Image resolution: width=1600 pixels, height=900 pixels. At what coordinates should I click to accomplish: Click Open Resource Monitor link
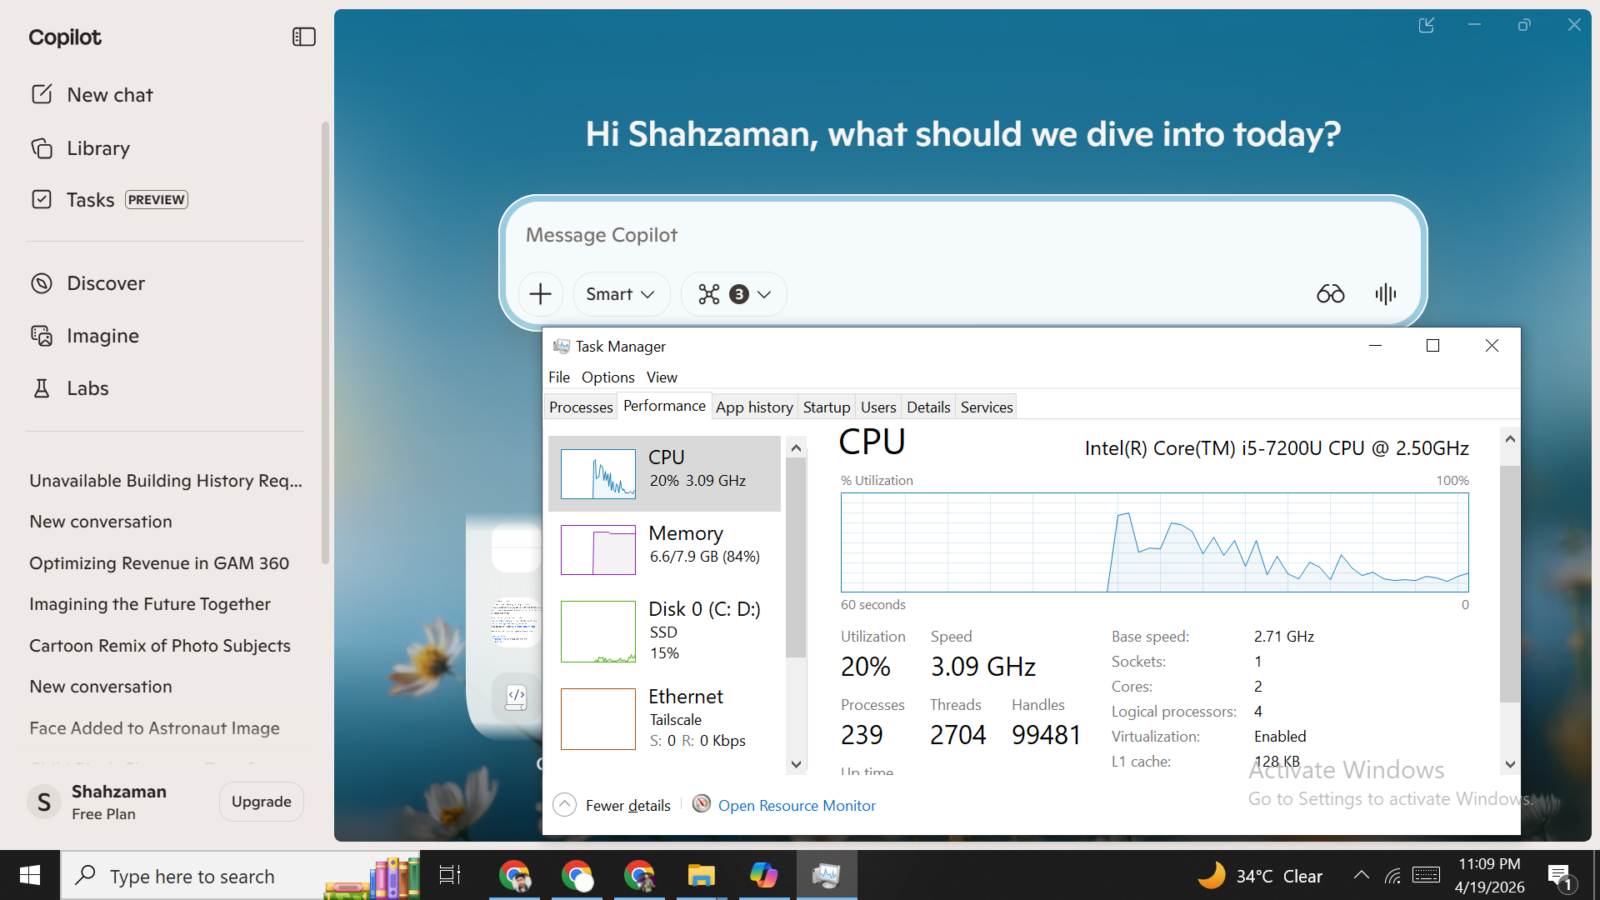tap(797, 805)
